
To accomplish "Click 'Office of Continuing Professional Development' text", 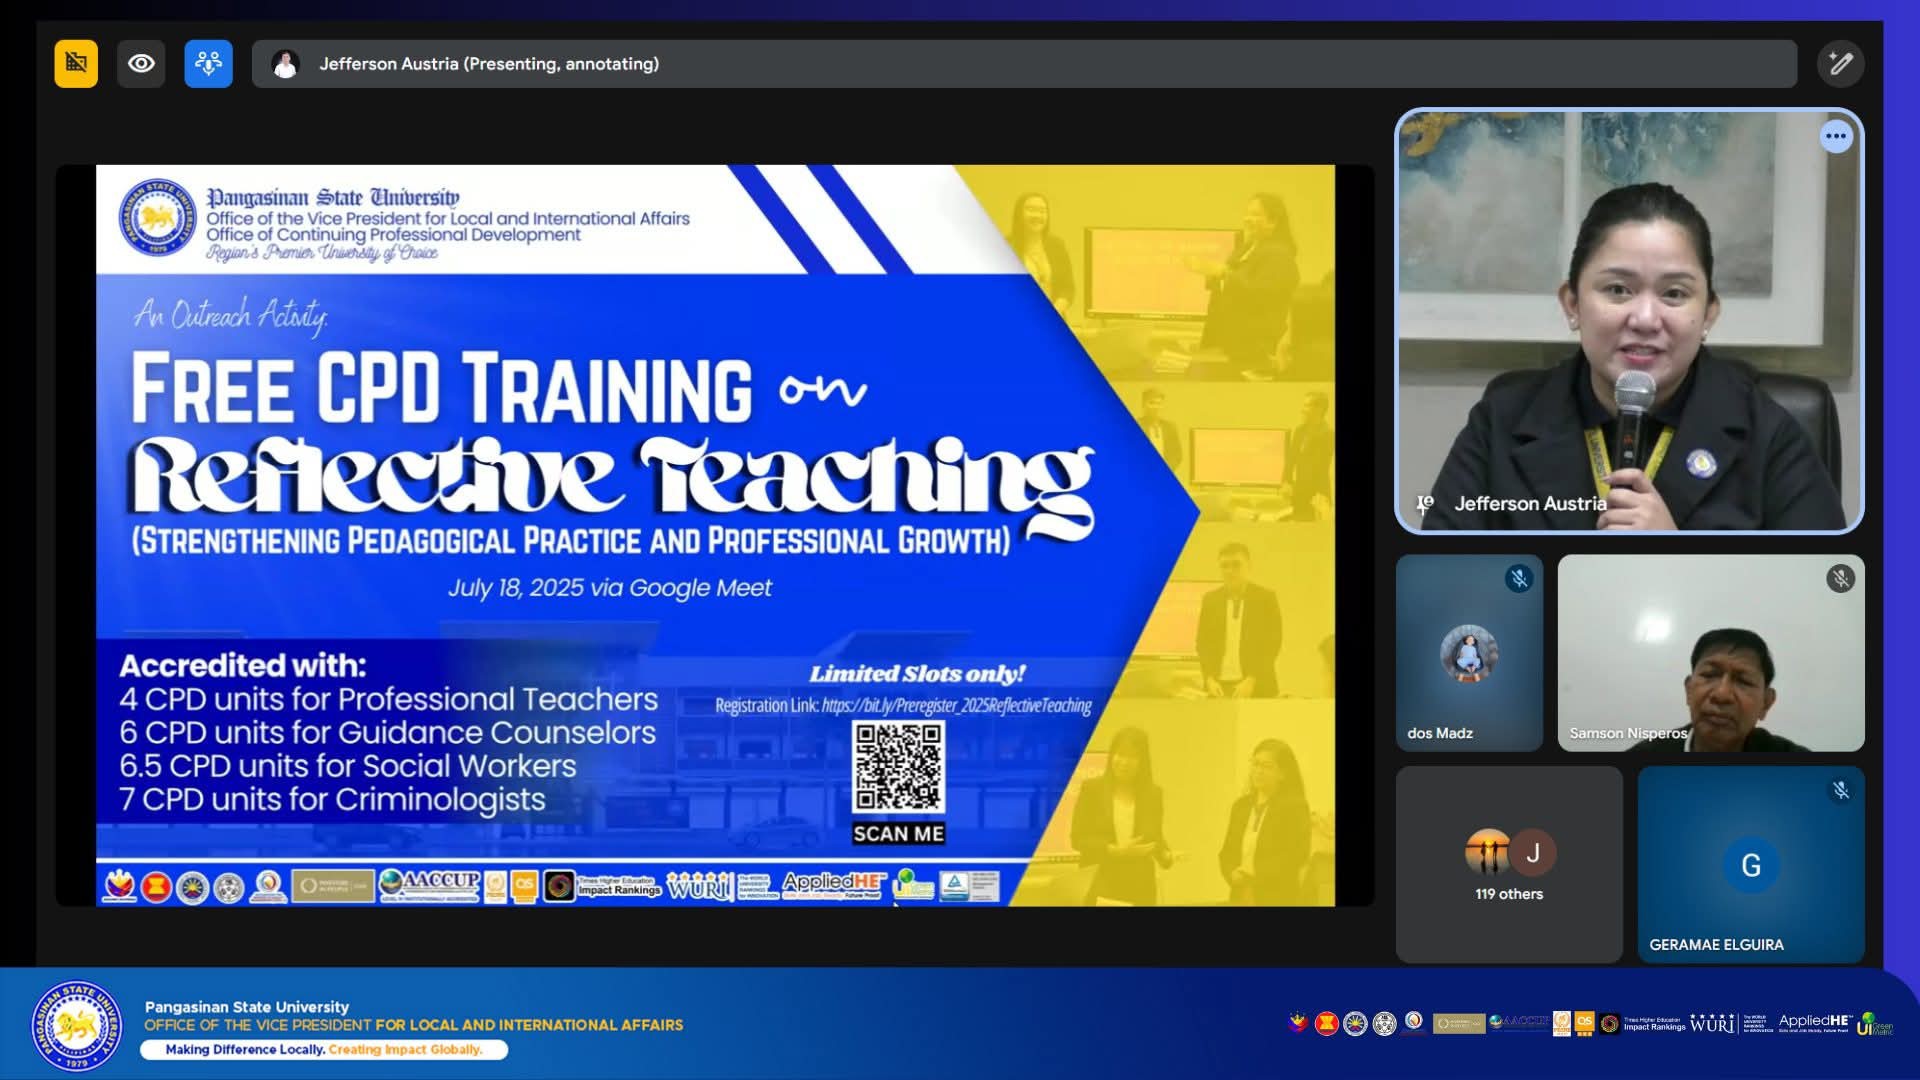I will tap(393, 235).
